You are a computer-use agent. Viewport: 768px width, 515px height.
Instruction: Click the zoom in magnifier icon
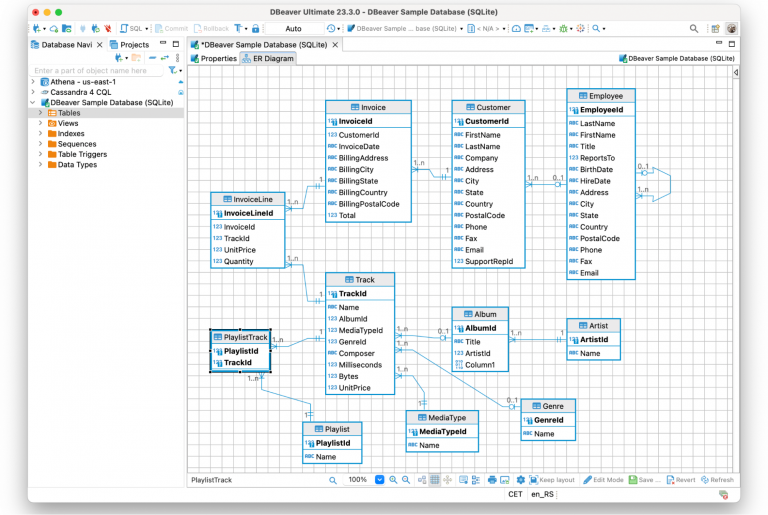click(392, 480)
